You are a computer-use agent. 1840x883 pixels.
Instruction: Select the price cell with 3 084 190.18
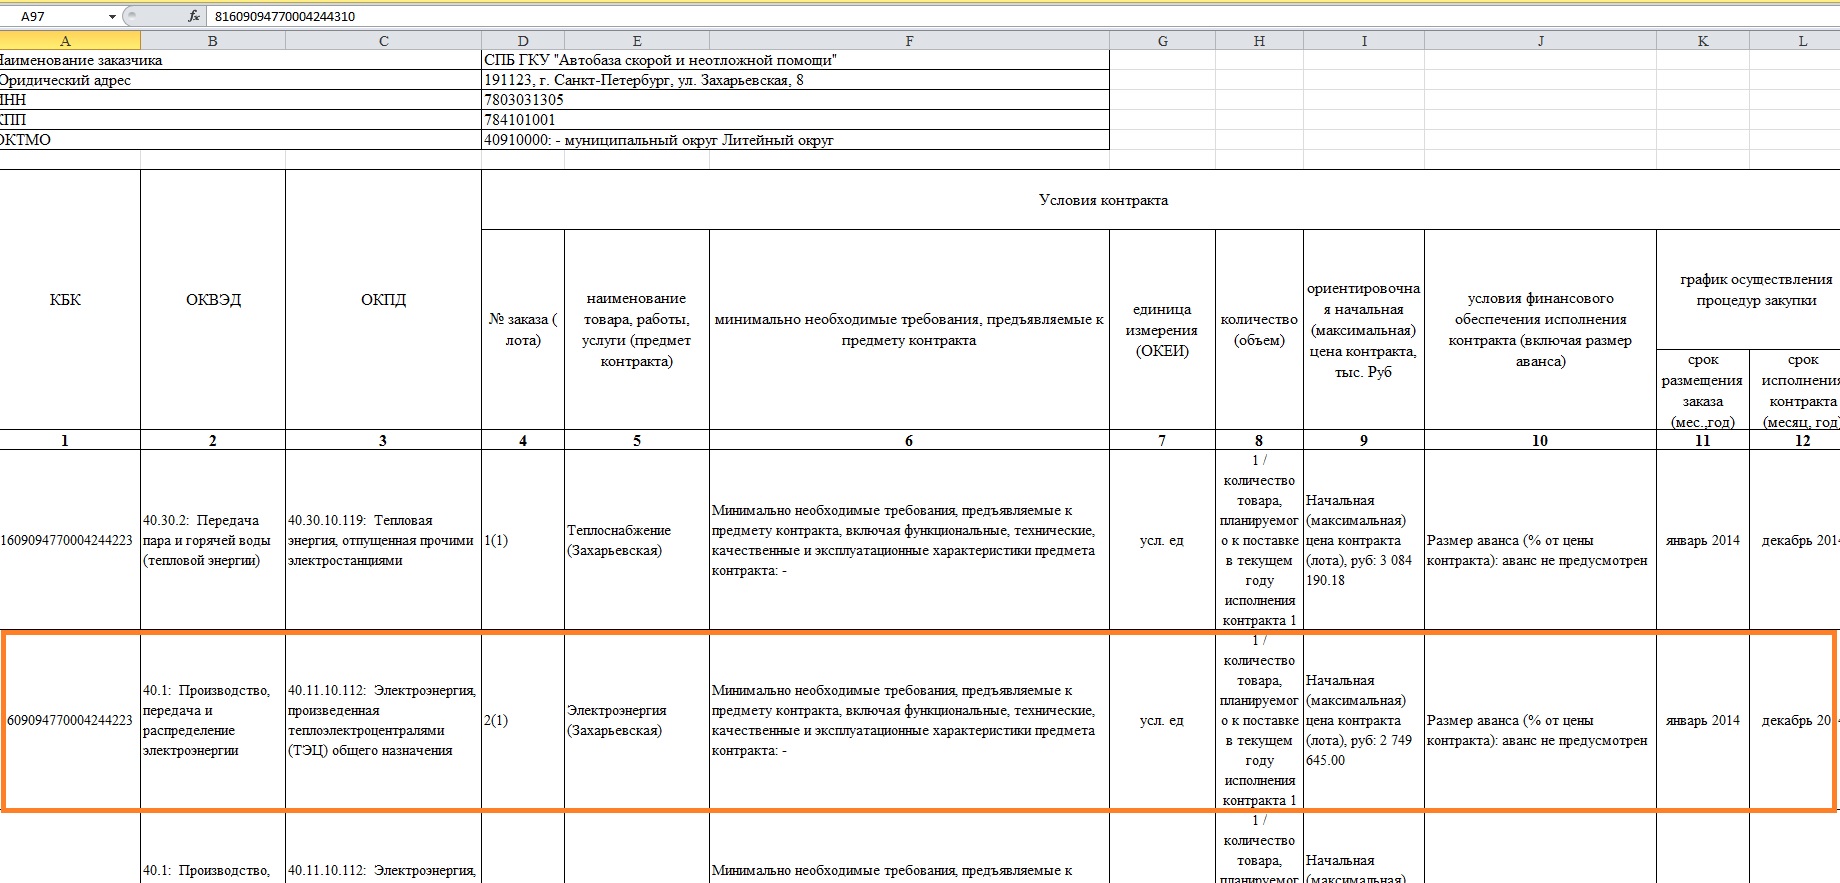(x=1364, y=540)
